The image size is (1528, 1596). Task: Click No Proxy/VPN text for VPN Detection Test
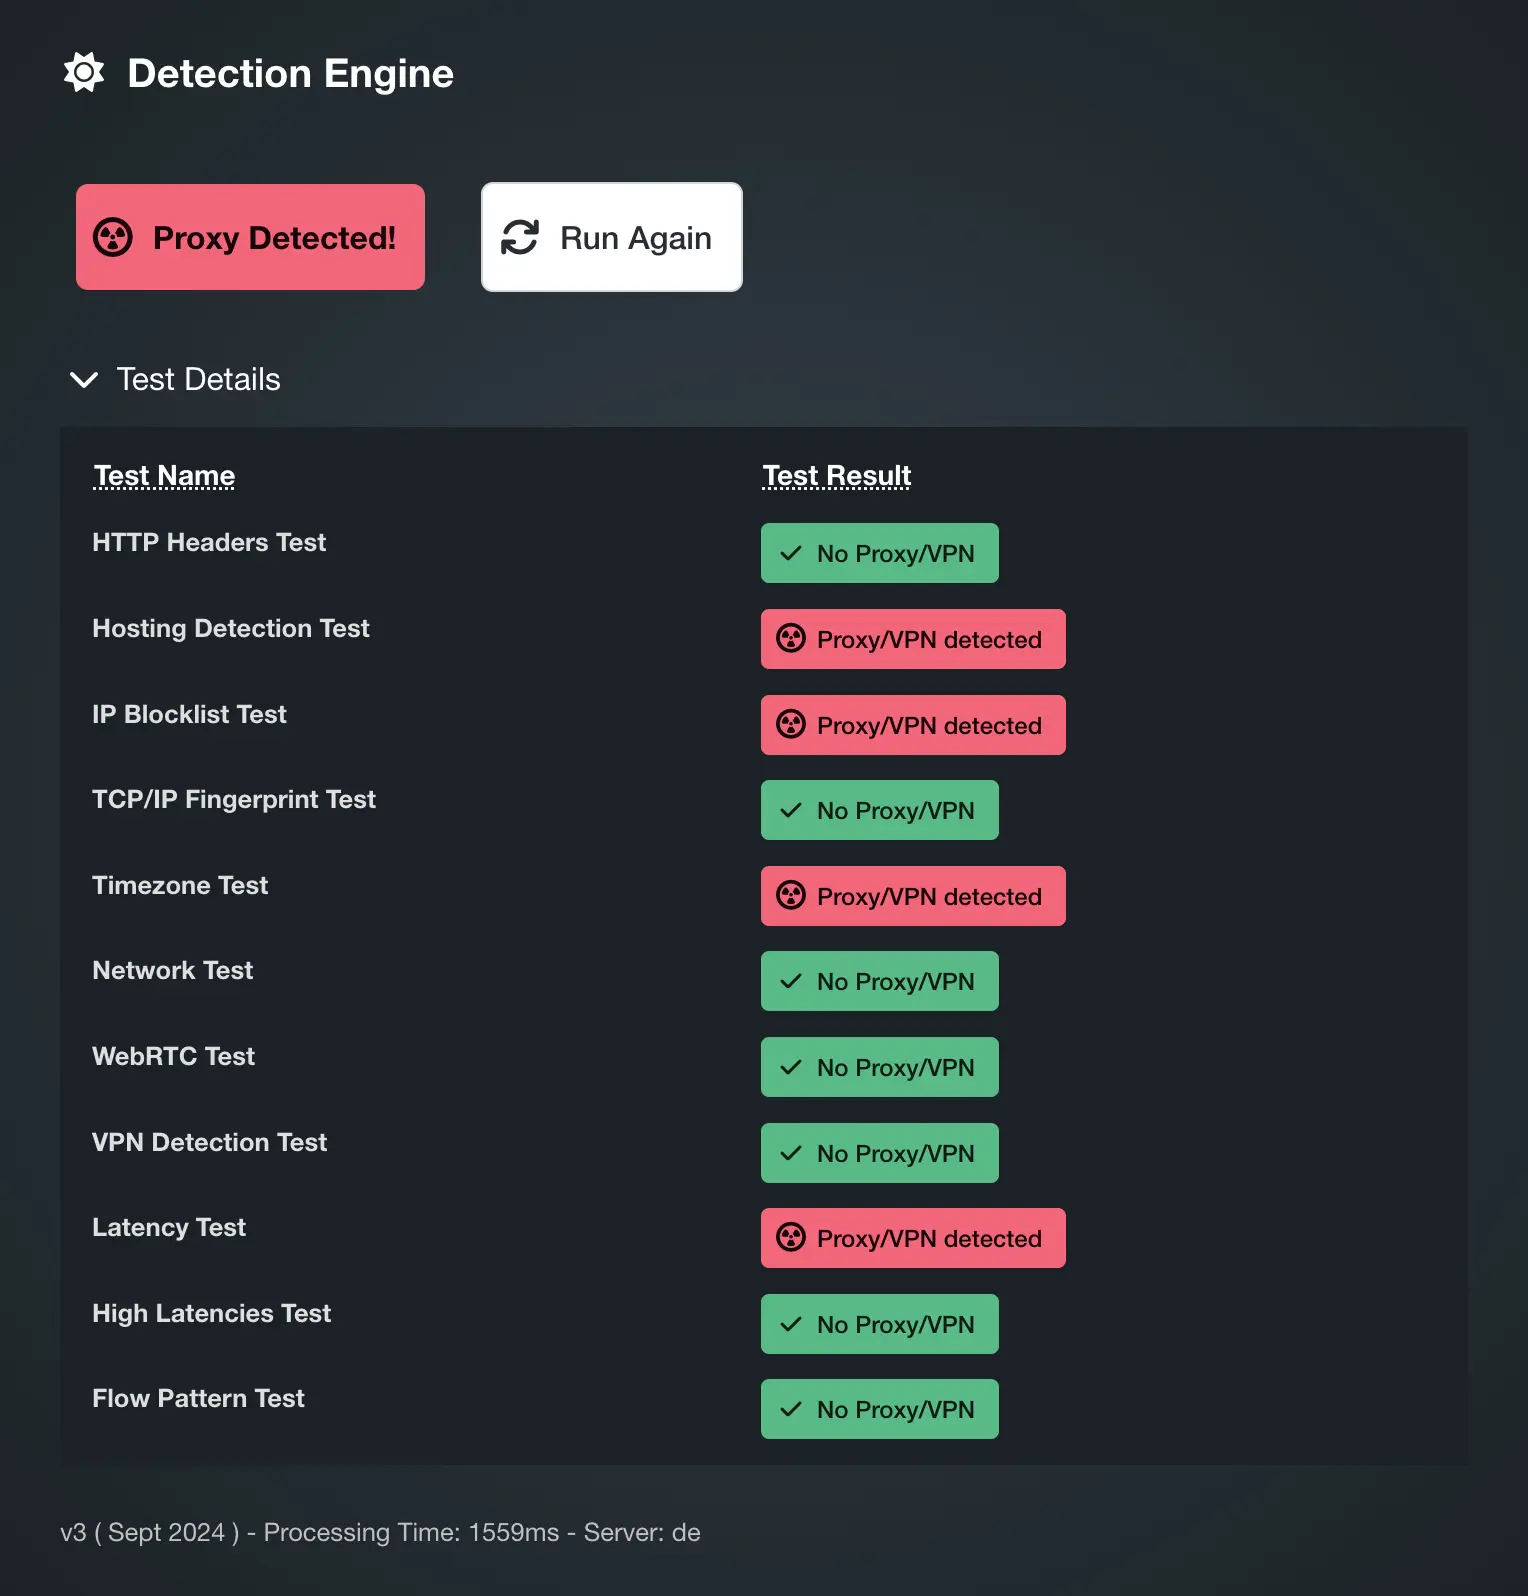pyautogui.click(x=896, y=1153)
